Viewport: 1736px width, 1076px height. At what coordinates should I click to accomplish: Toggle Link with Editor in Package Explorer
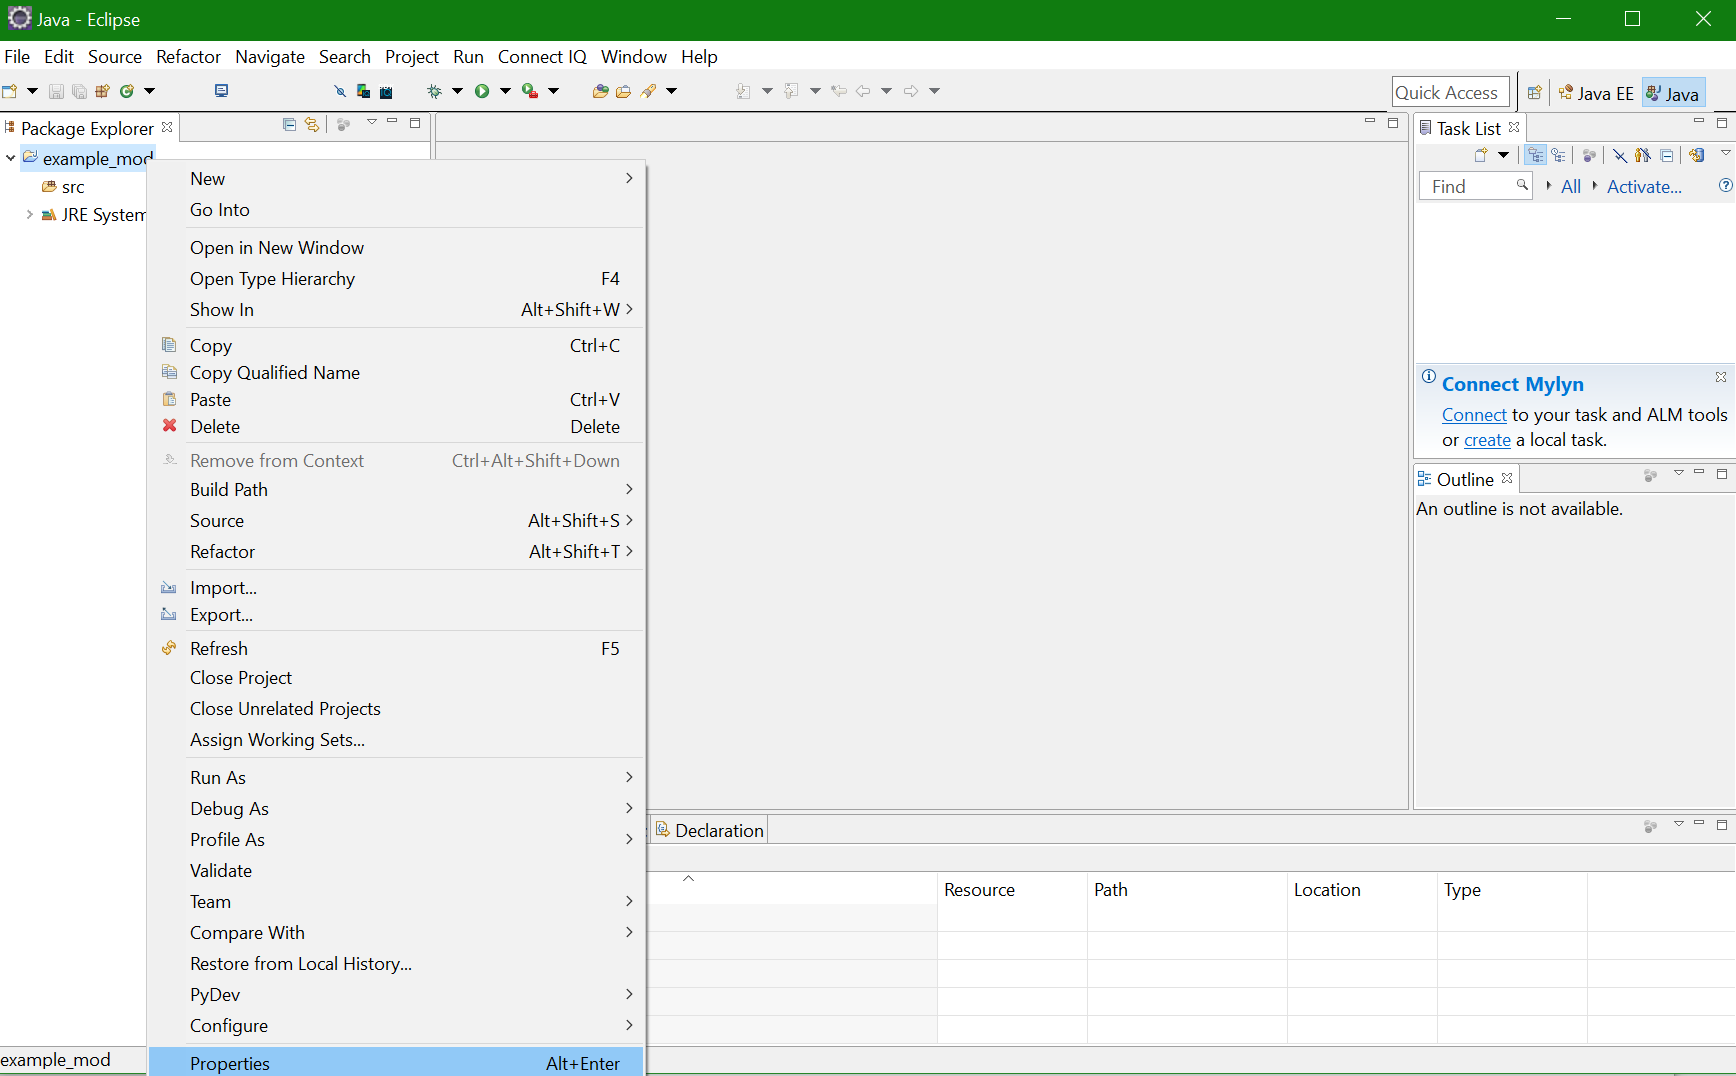click(x=312, y=125)
